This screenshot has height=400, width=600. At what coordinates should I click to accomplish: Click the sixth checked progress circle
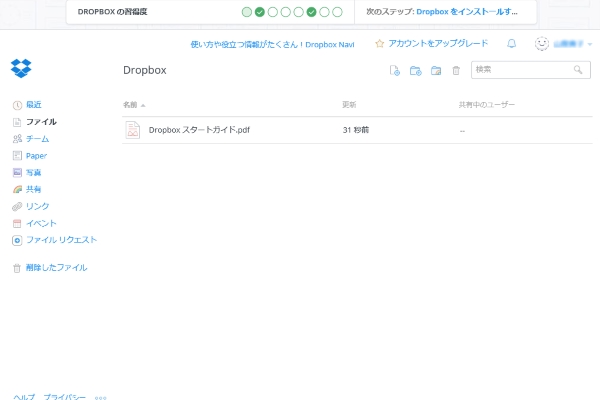coord(311,12)
